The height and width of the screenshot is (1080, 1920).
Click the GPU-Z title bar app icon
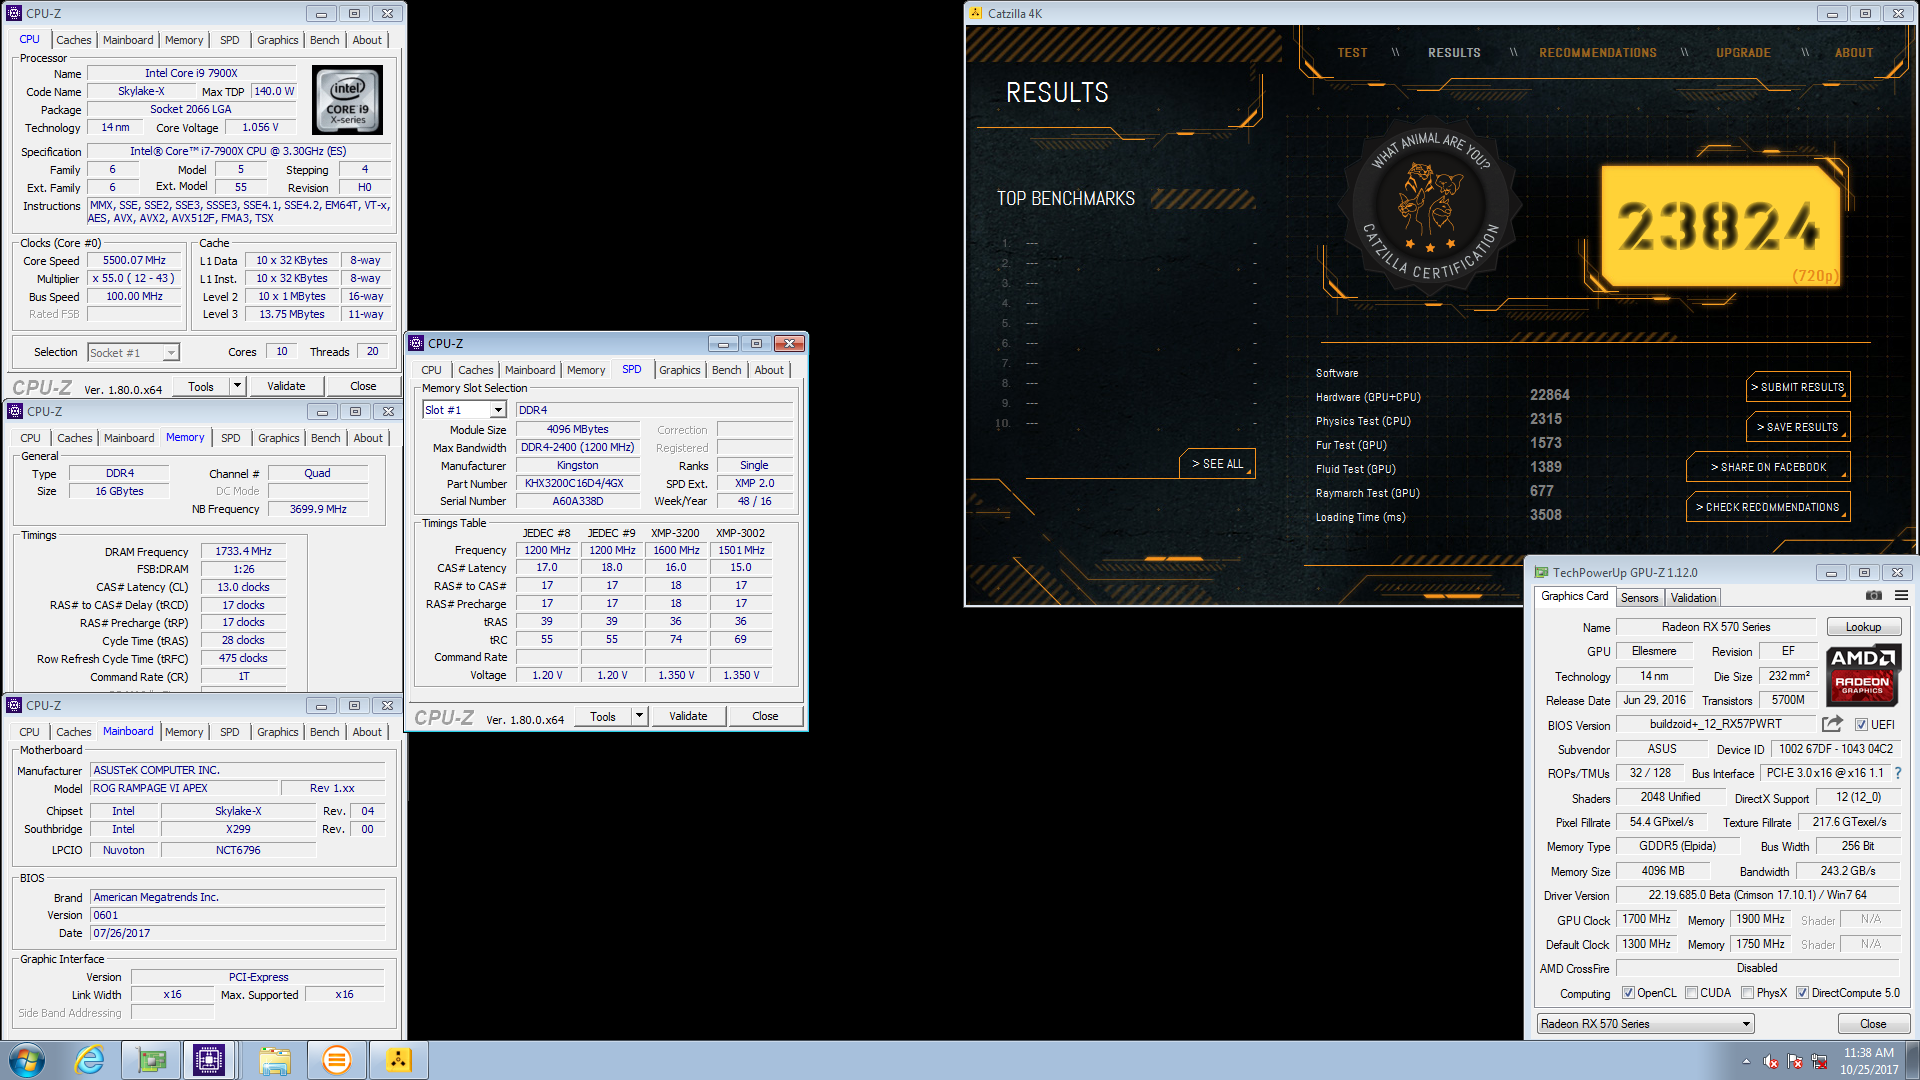tap(1541, 572)
